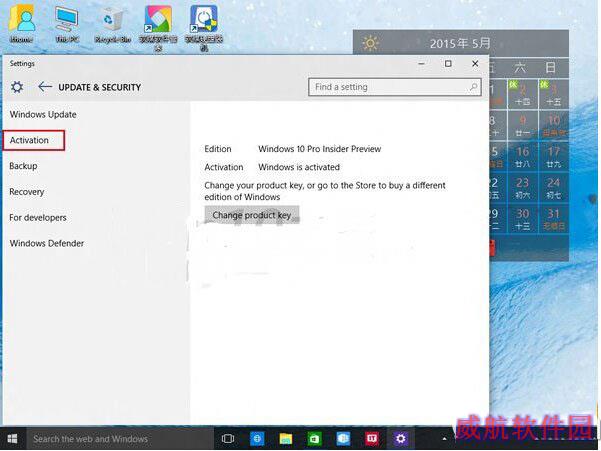
Task: Open the red IT app on taskbar
Action: coord(371,438)
